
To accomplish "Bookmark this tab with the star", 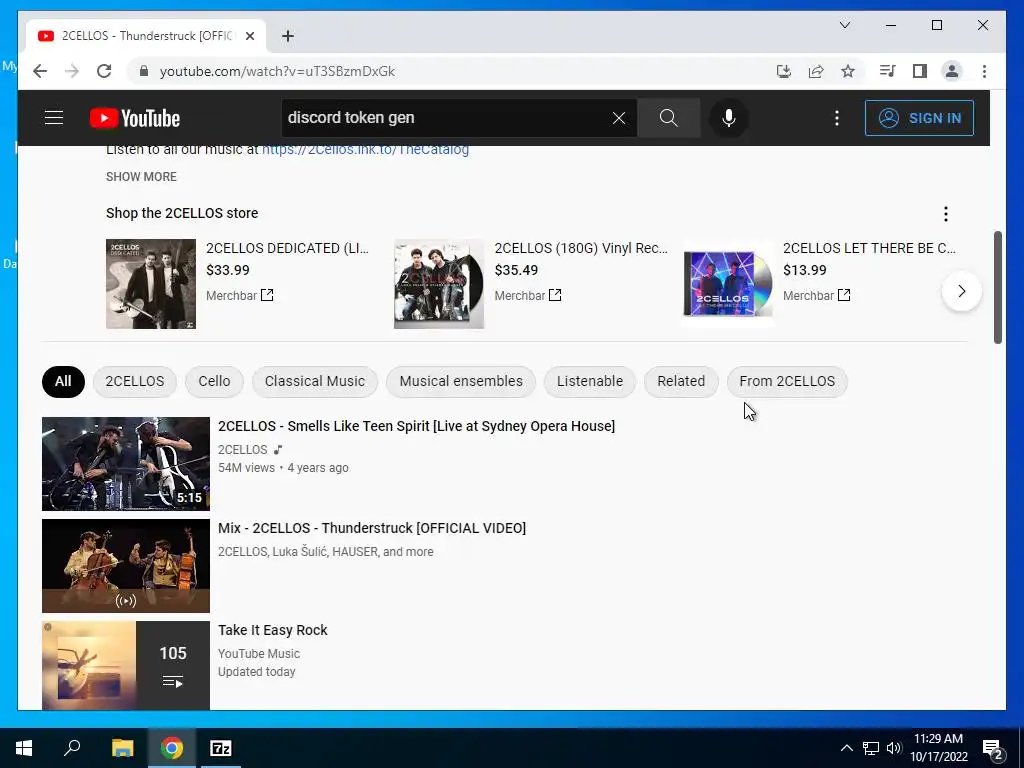I will [848, 71].
